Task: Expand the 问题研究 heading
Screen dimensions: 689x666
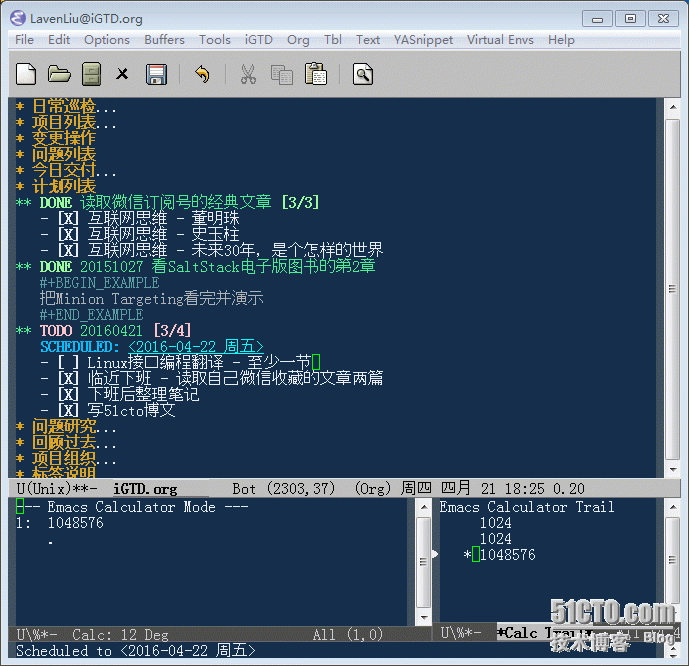Action: (64, 427)
